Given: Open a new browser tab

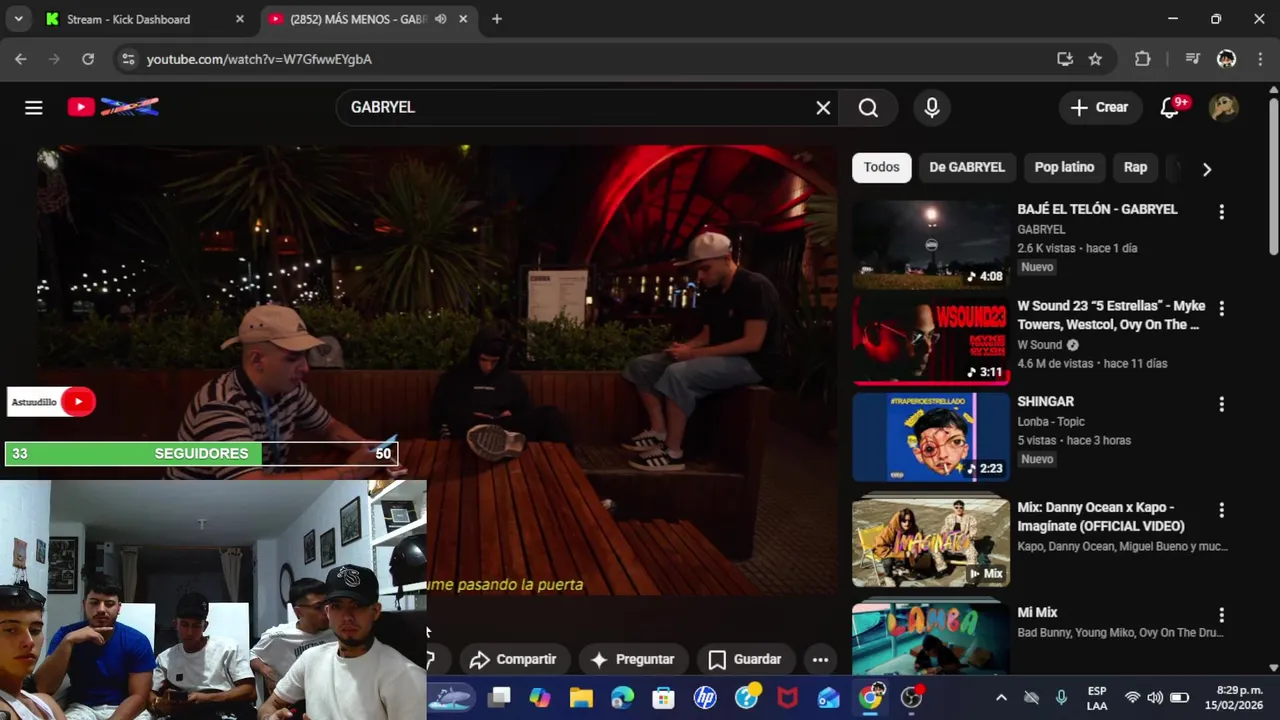Looking at the screenshot, I should (x=497, y=19).
